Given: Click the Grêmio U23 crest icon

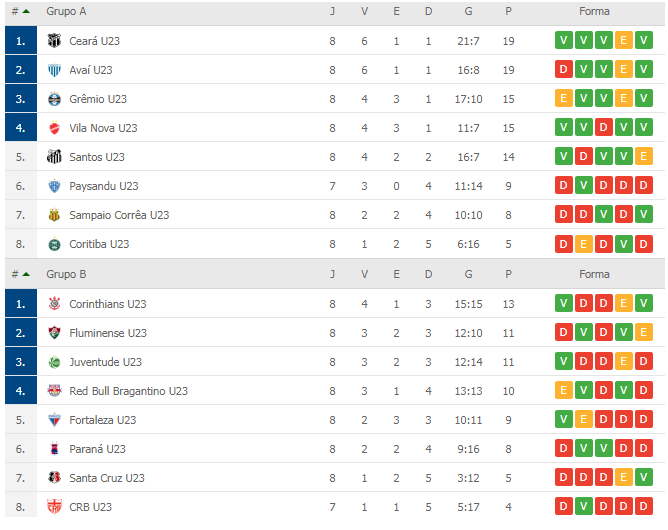Looking at the screenshot, I should click(x=54, y=99).
